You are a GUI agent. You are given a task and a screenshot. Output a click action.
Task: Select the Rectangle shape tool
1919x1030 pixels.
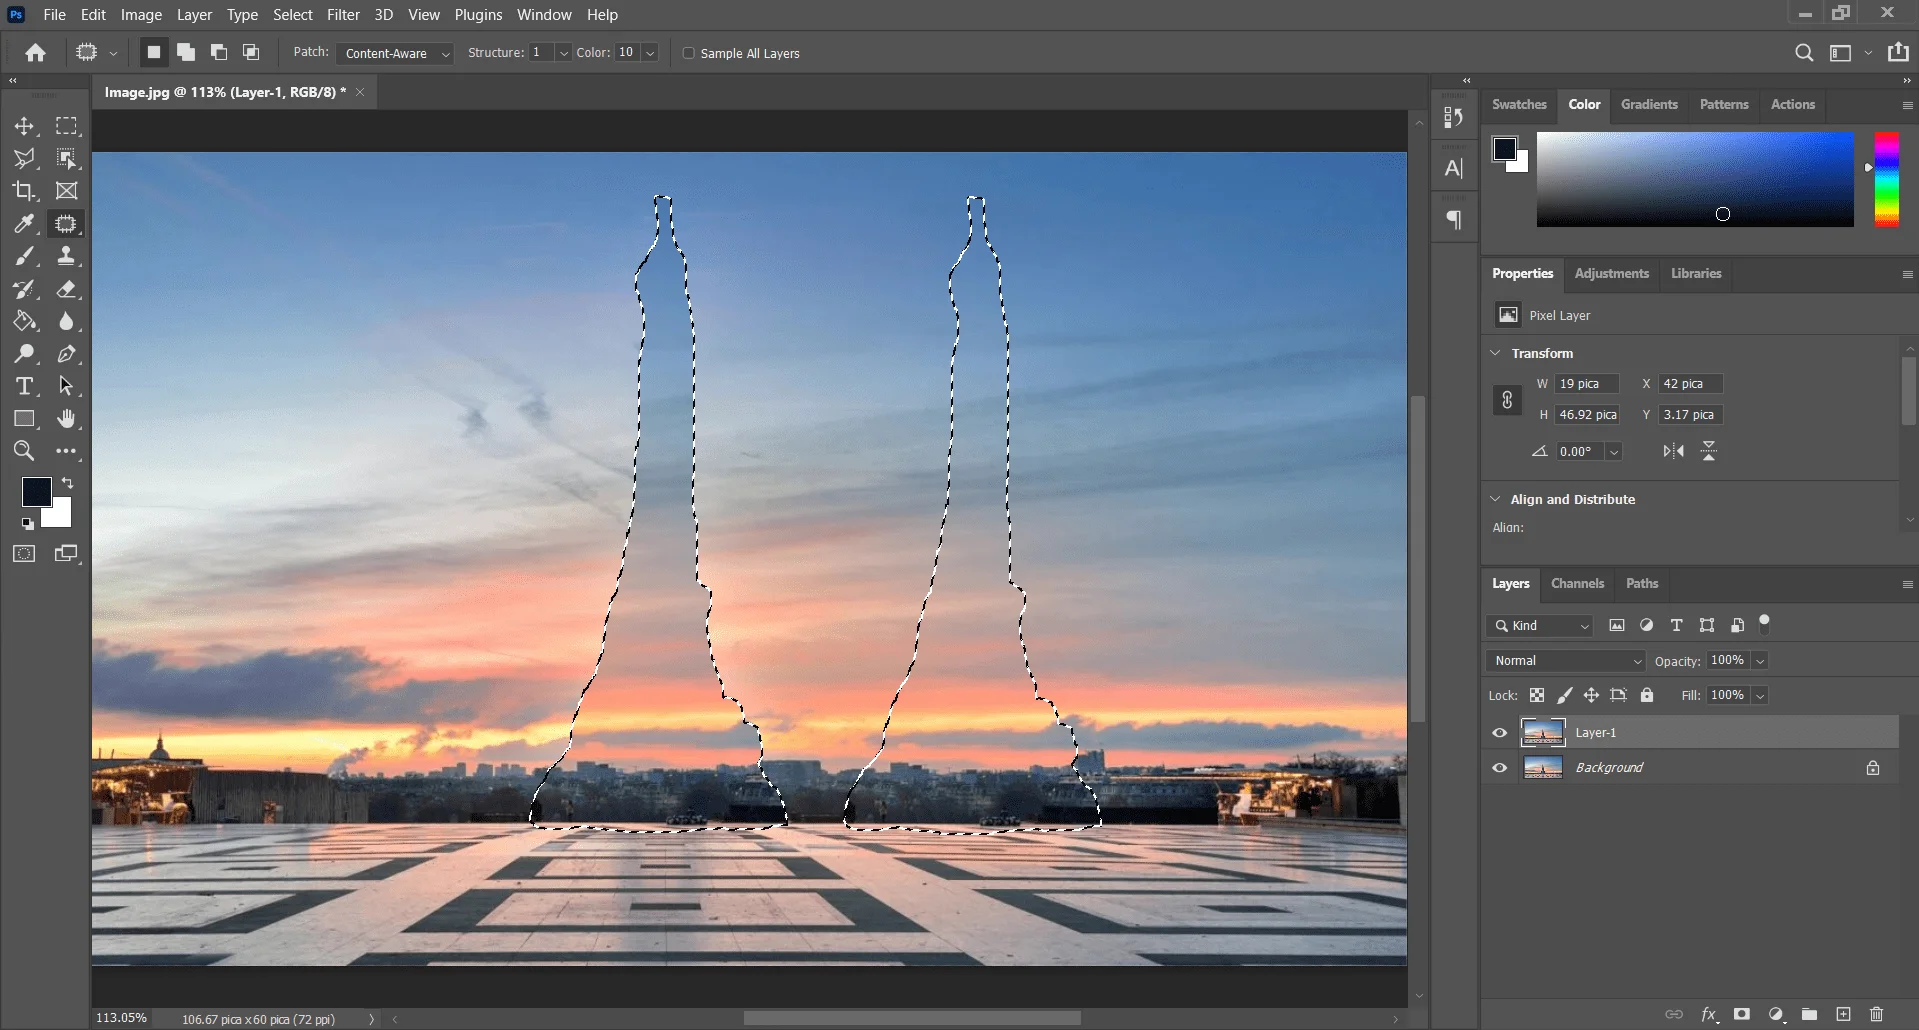coord(24,419)
